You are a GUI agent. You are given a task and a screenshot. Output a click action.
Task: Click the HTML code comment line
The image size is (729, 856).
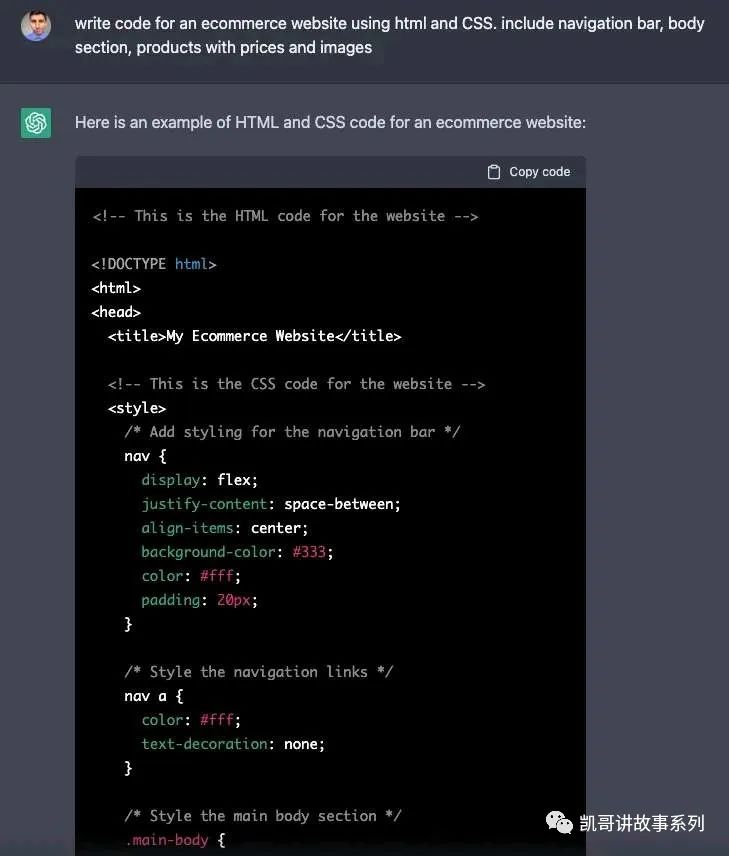click(285, 216)
